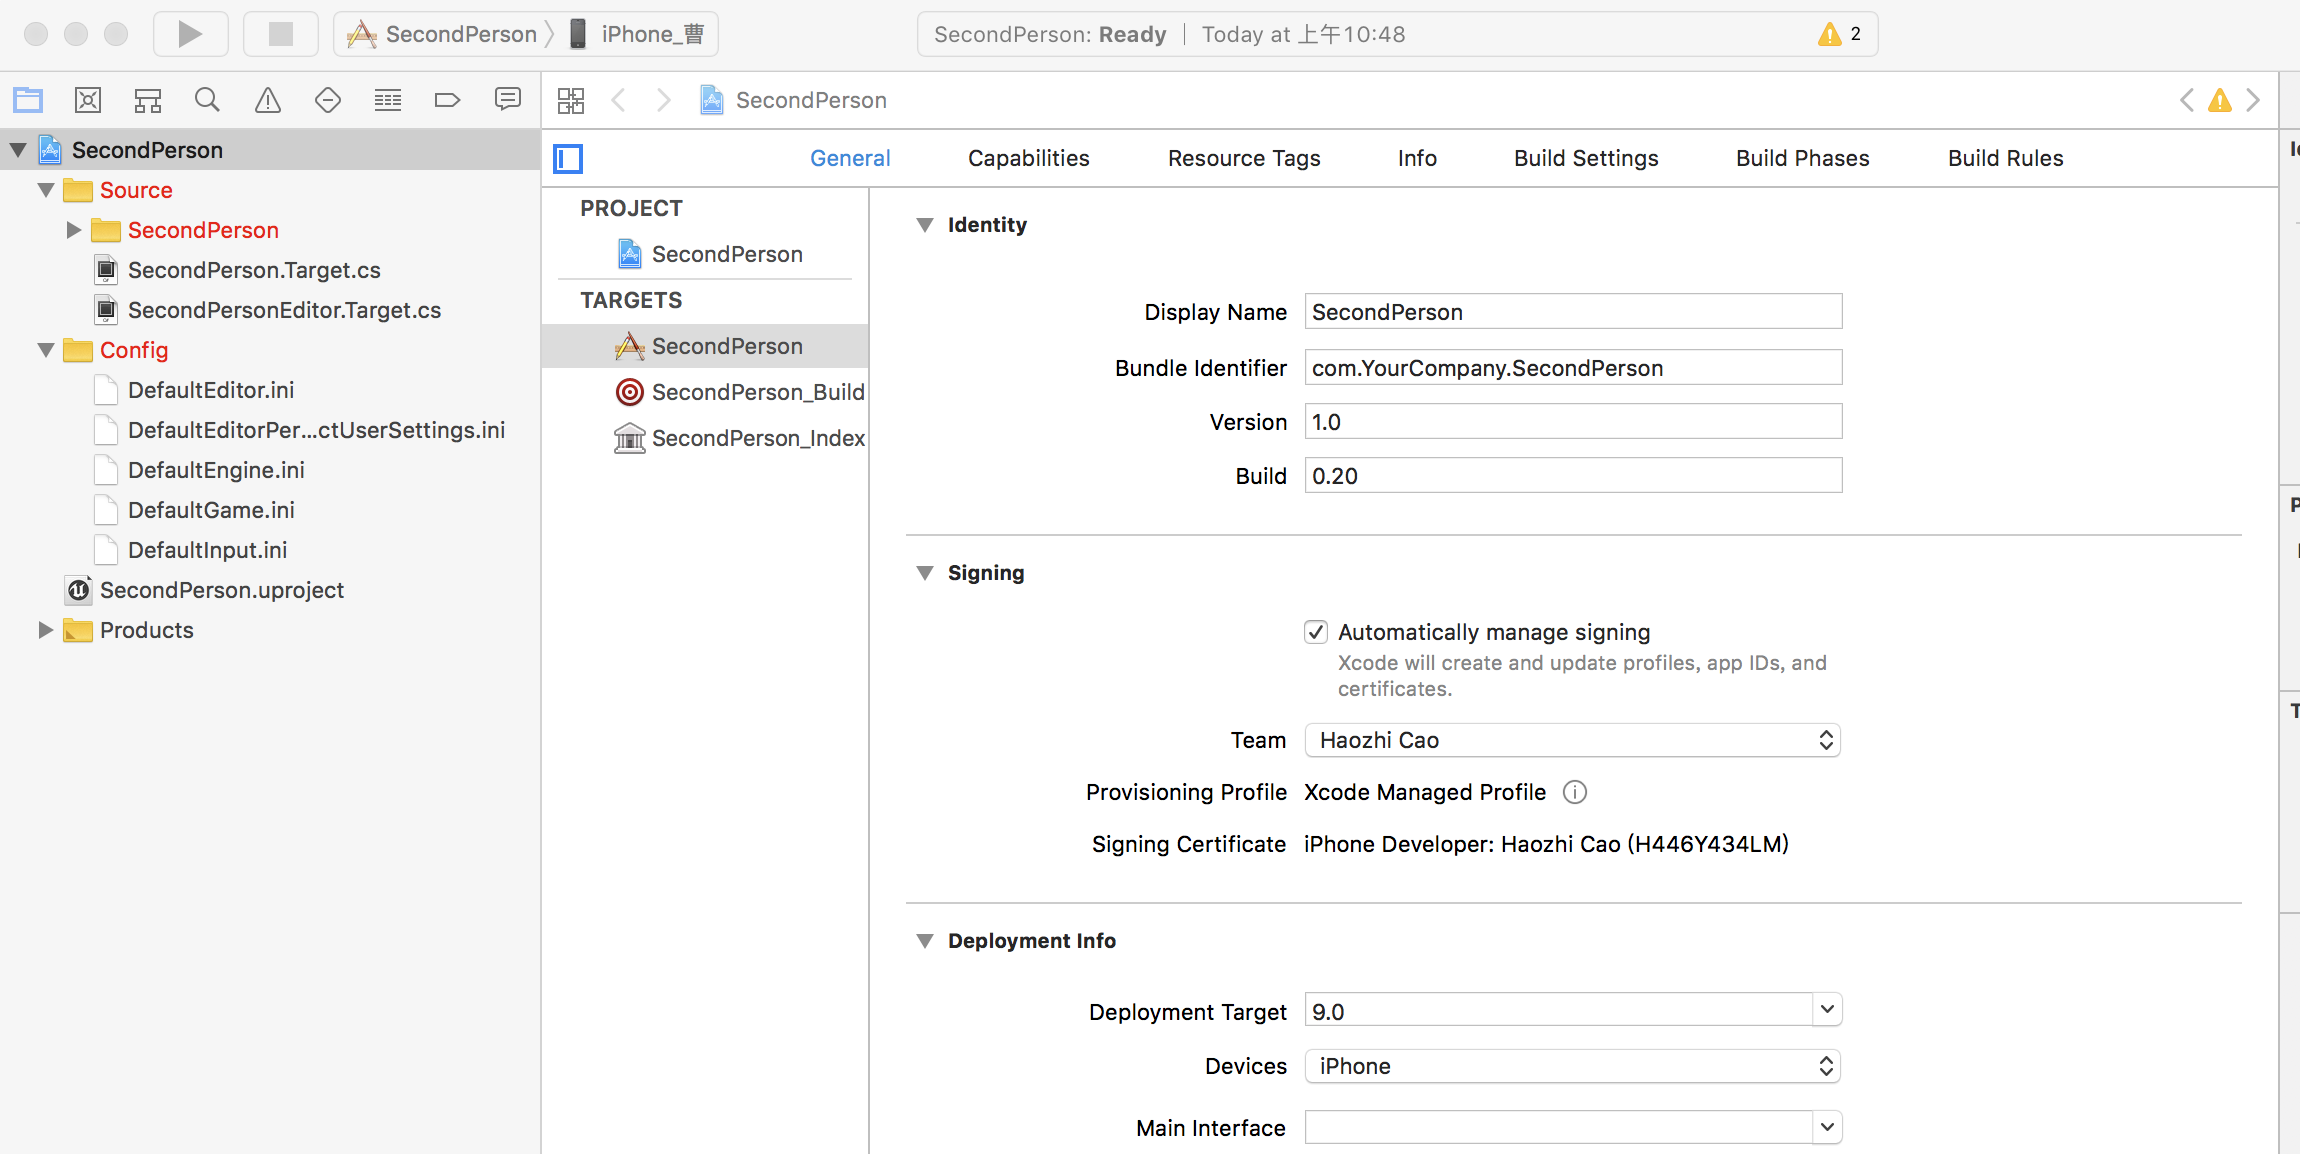This screenshot has width=2300, height=1154.
Task: Open the Breakpoint navigator tag icon
Action: [x=447, y=100]
